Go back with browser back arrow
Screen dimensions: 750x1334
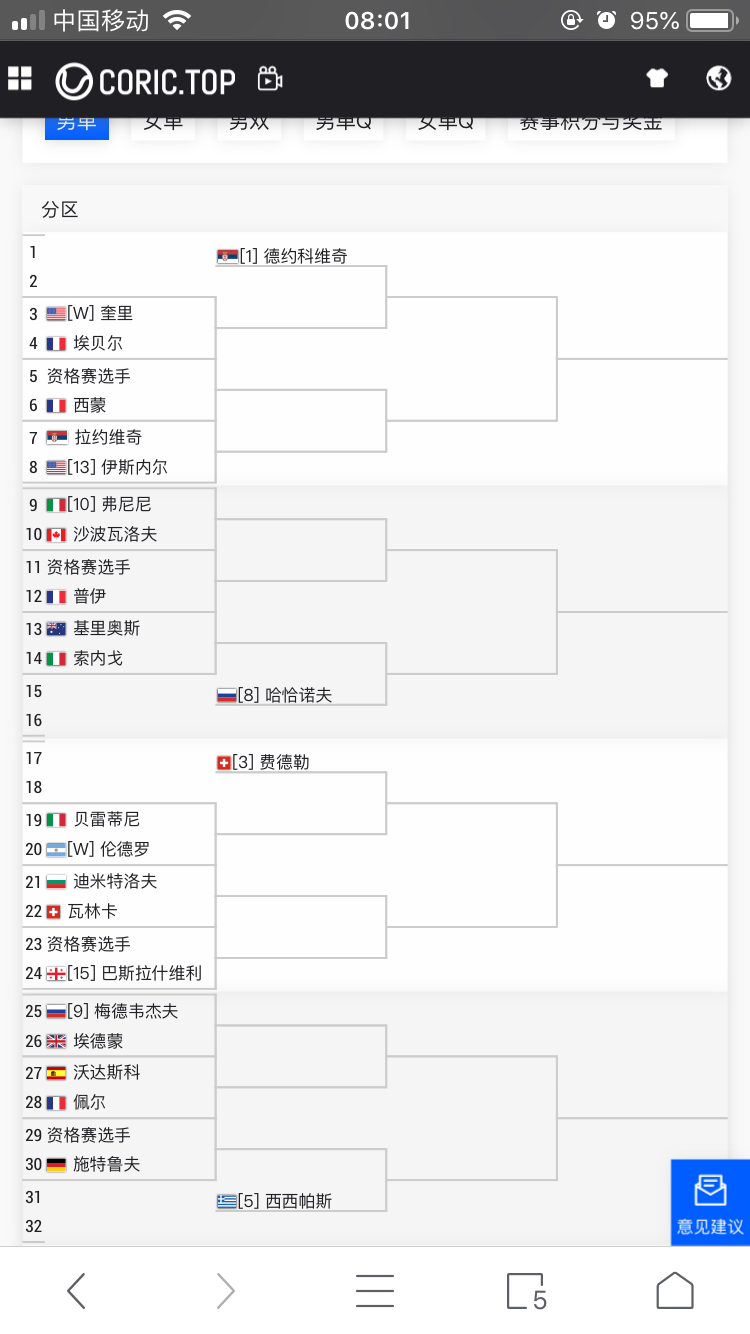pyautogui.click(x=76, y=1291)
